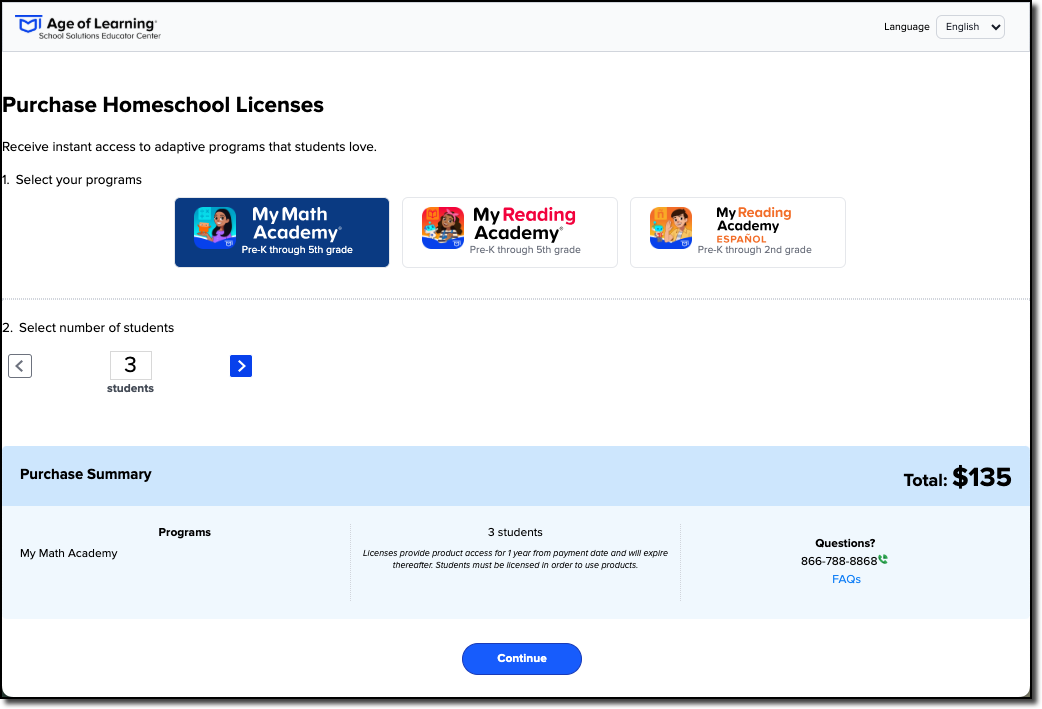
Task: Click the Purchase Homeschool Licenses heading
Action: [163, 105]
